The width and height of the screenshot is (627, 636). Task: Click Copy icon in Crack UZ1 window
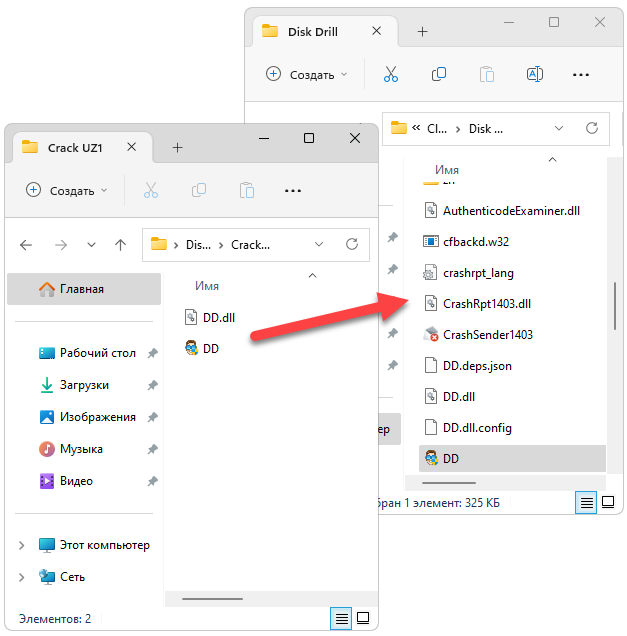pos(199,190)
